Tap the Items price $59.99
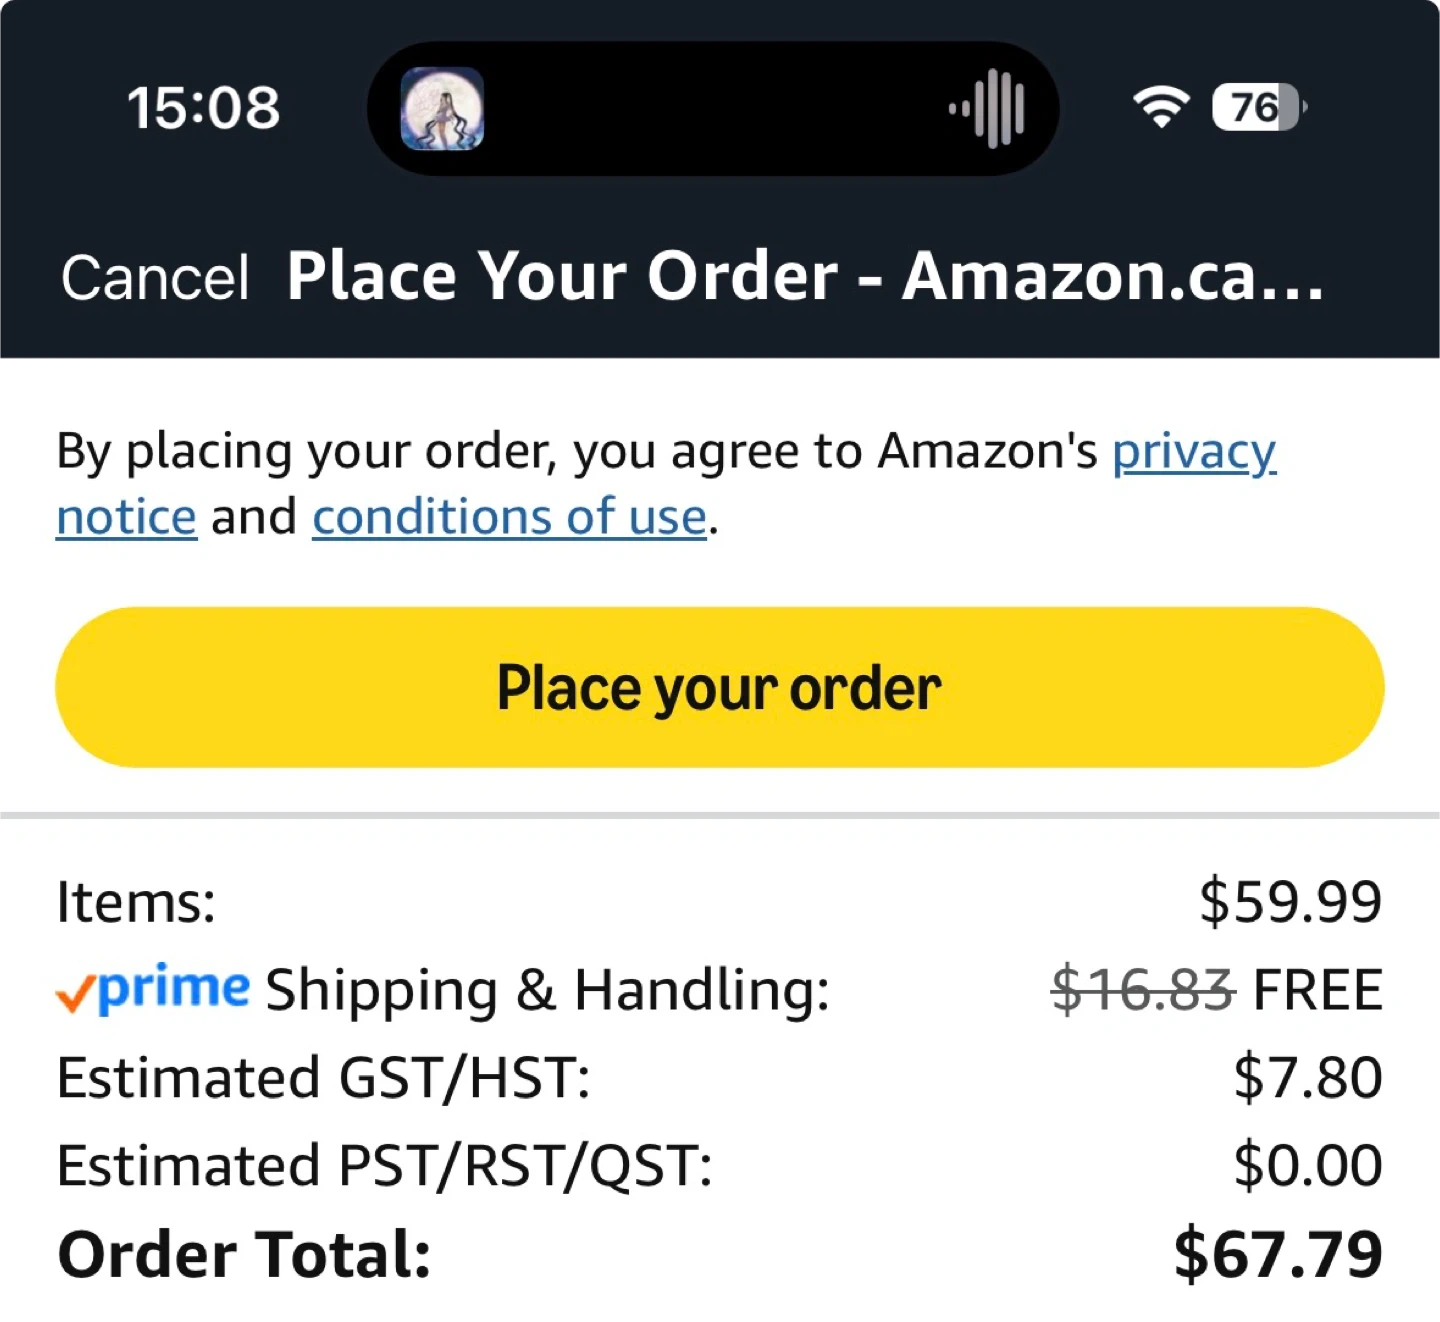The height and width of the screenshot is (1322, 1440). coord(1290,901)
